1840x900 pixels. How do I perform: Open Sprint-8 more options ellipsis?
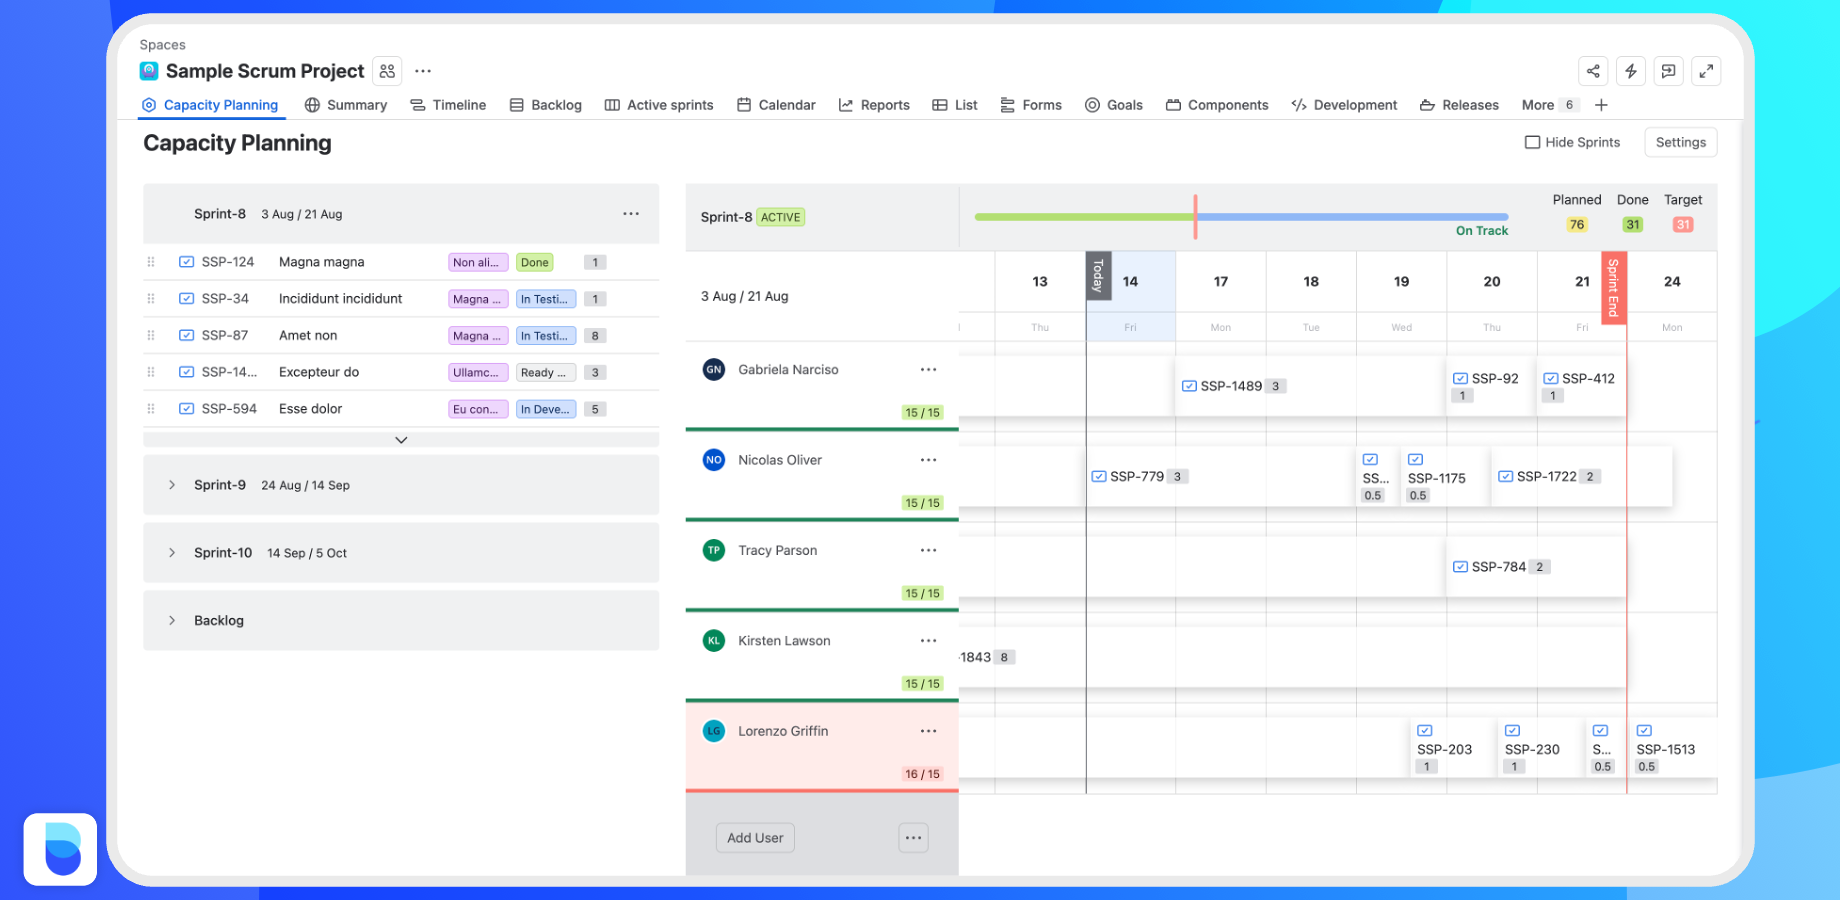(631, 214)
